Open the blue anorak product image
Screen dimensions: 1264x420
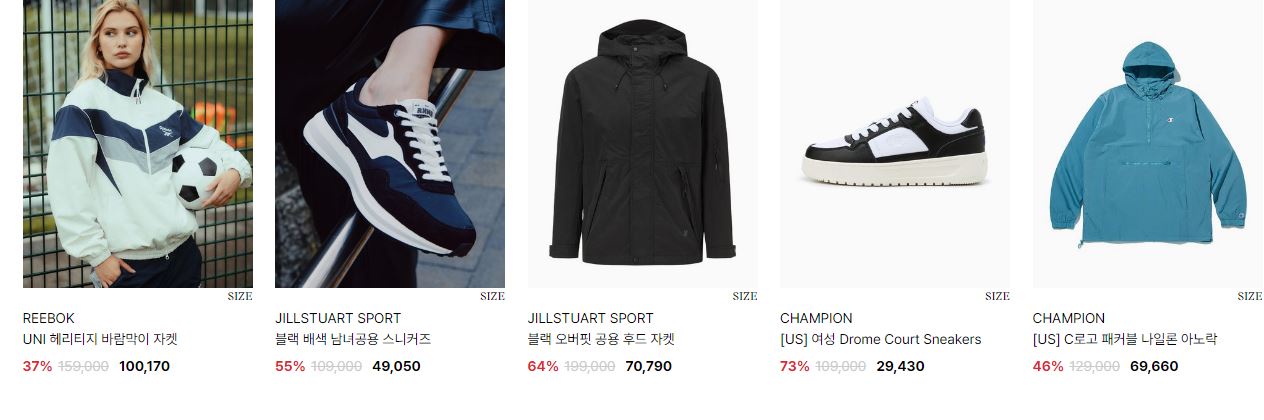1147,144
